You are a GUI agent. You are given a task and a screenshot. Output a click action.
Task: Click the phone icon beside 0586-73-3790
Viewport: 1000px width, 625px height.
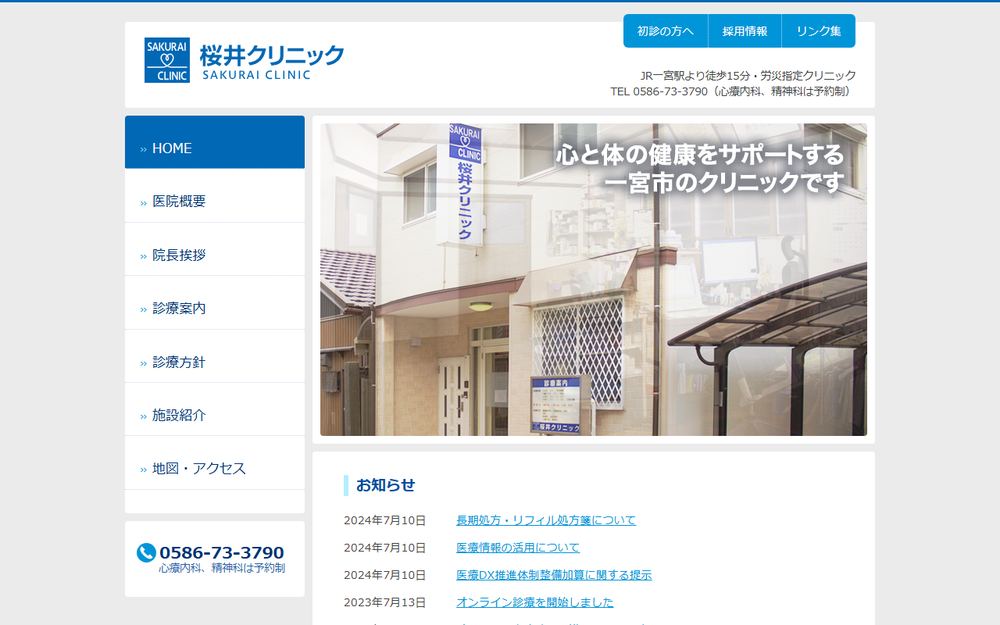[146, 552]
